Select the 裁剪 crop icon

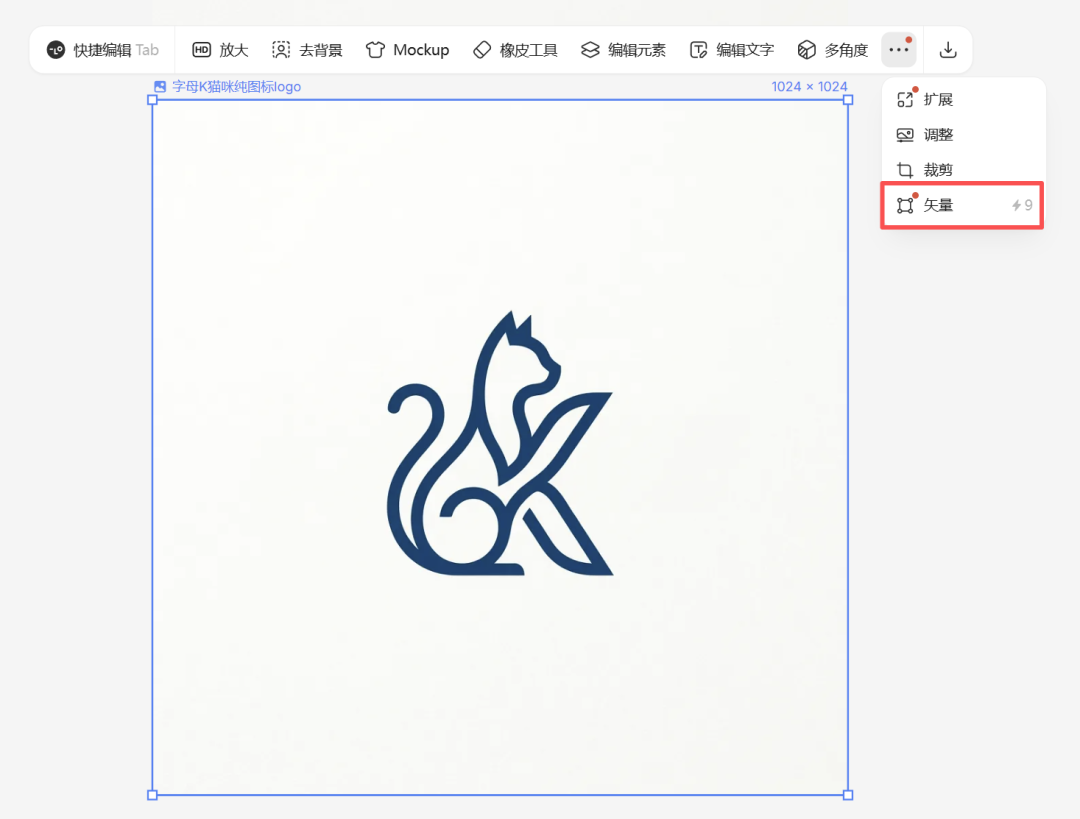(x=907, y=169)
